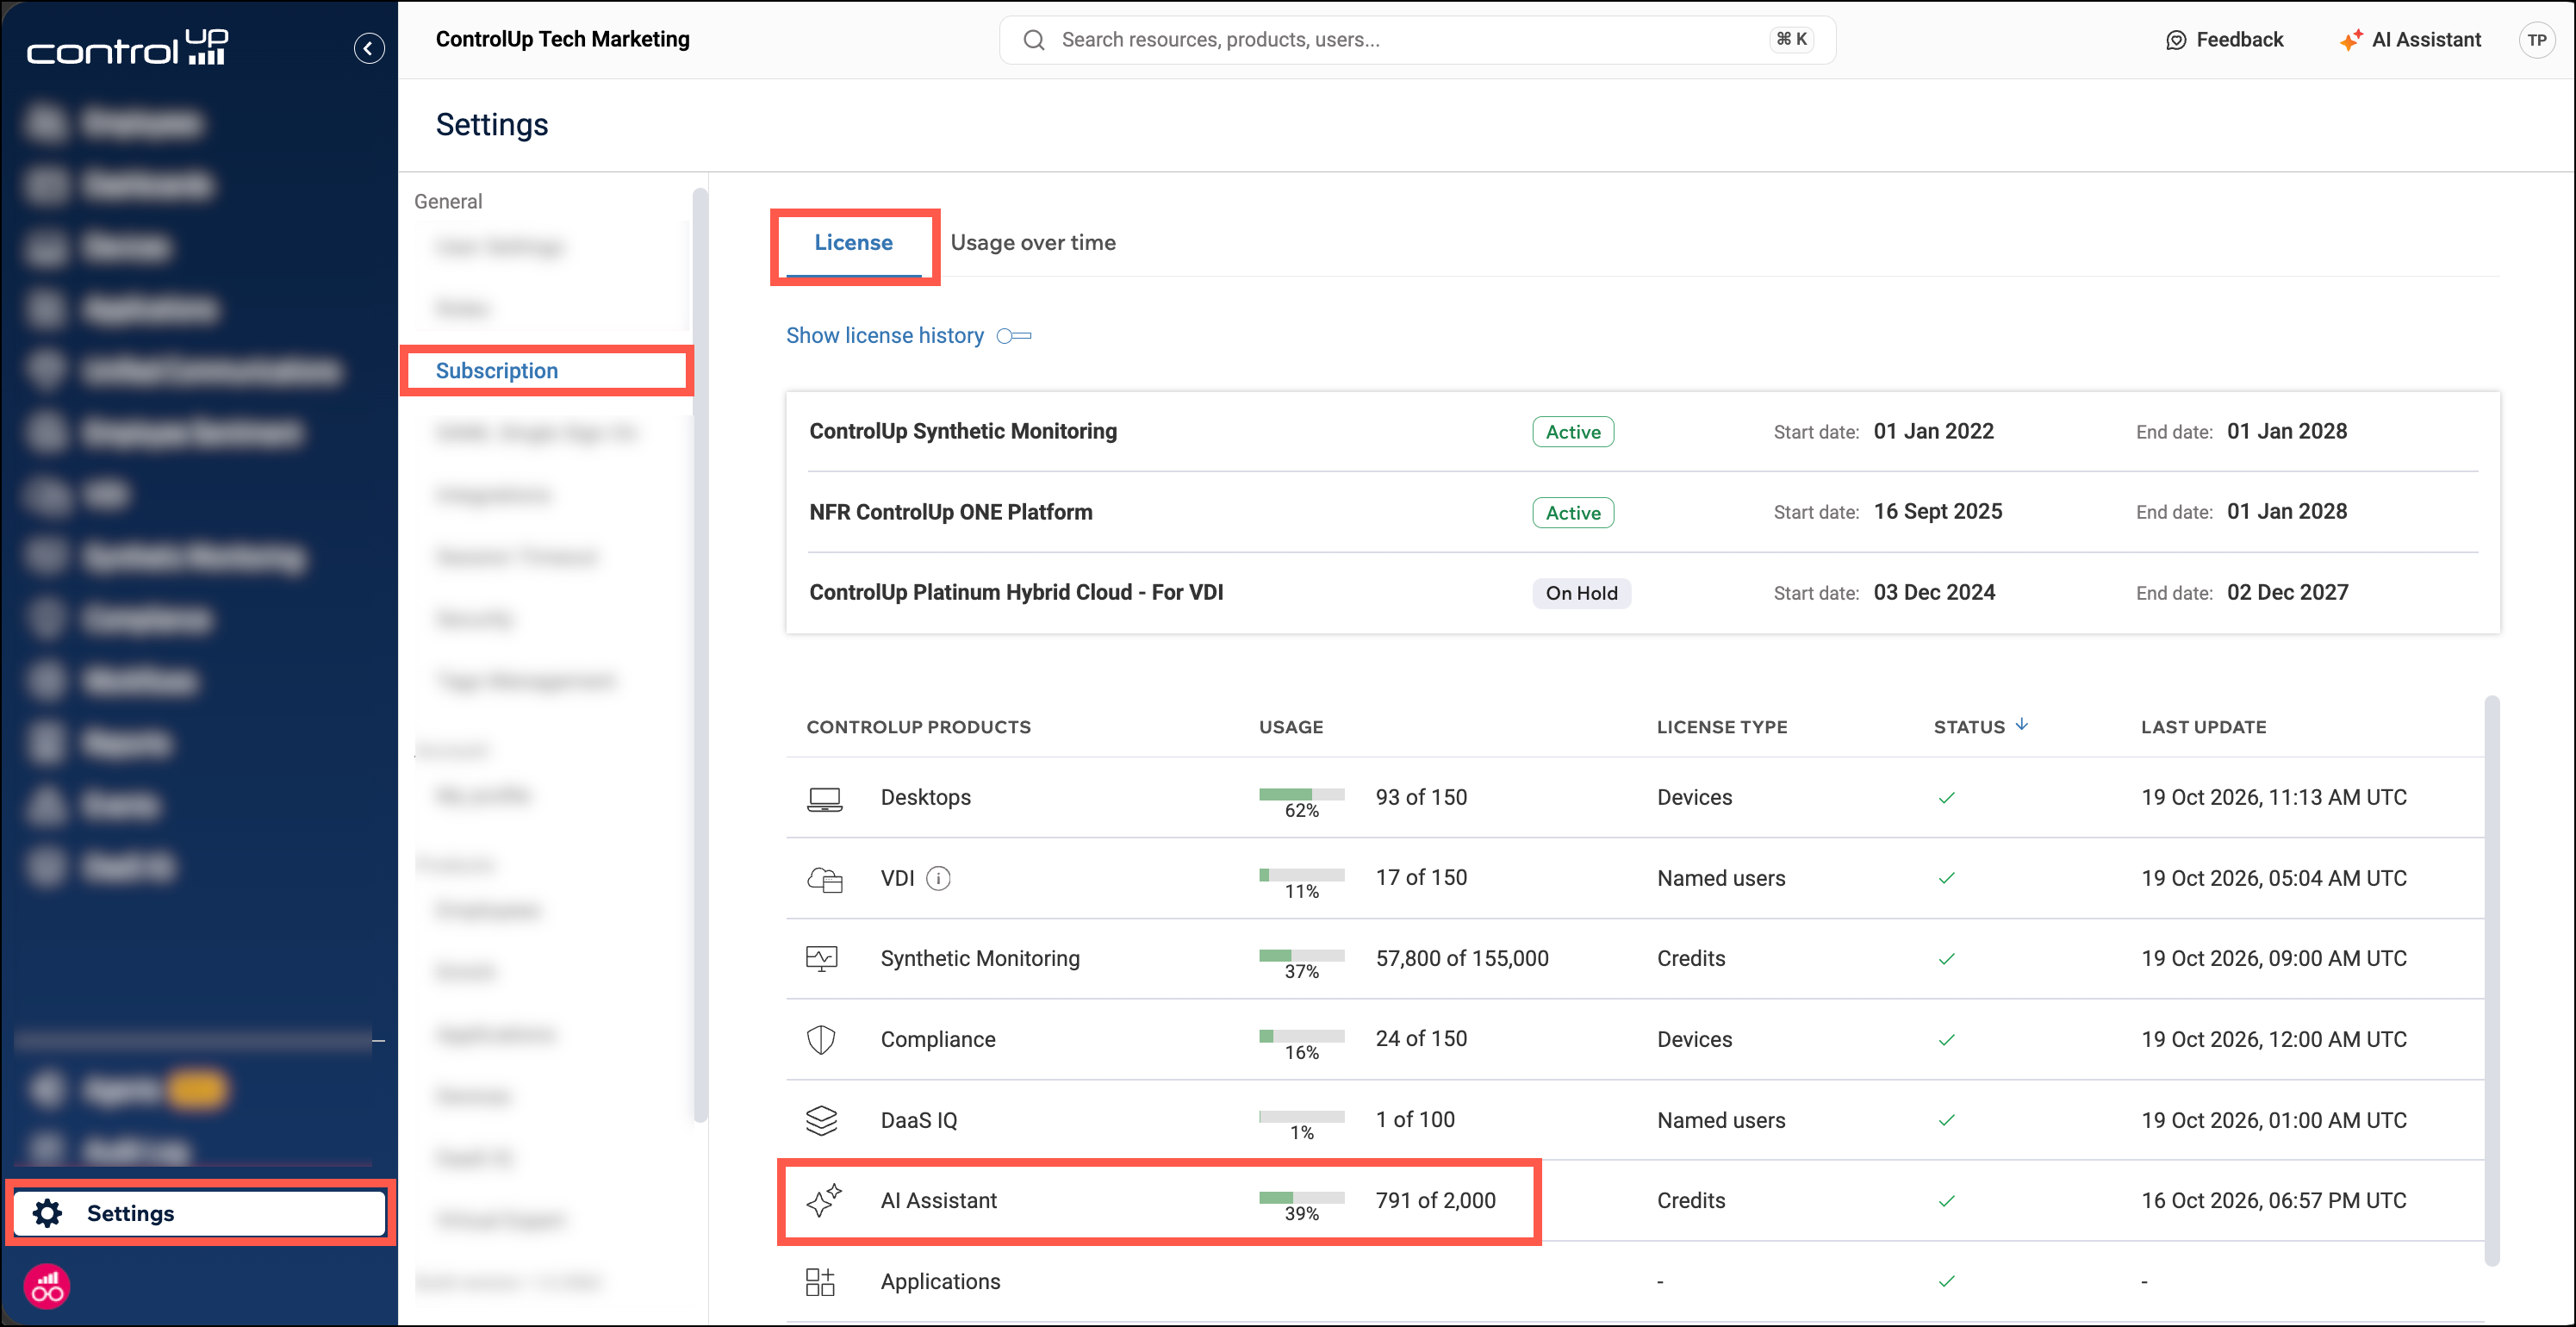This screenshot has height=1327, width=2576.
Task: Switch to the License tab
Action: 853,243
